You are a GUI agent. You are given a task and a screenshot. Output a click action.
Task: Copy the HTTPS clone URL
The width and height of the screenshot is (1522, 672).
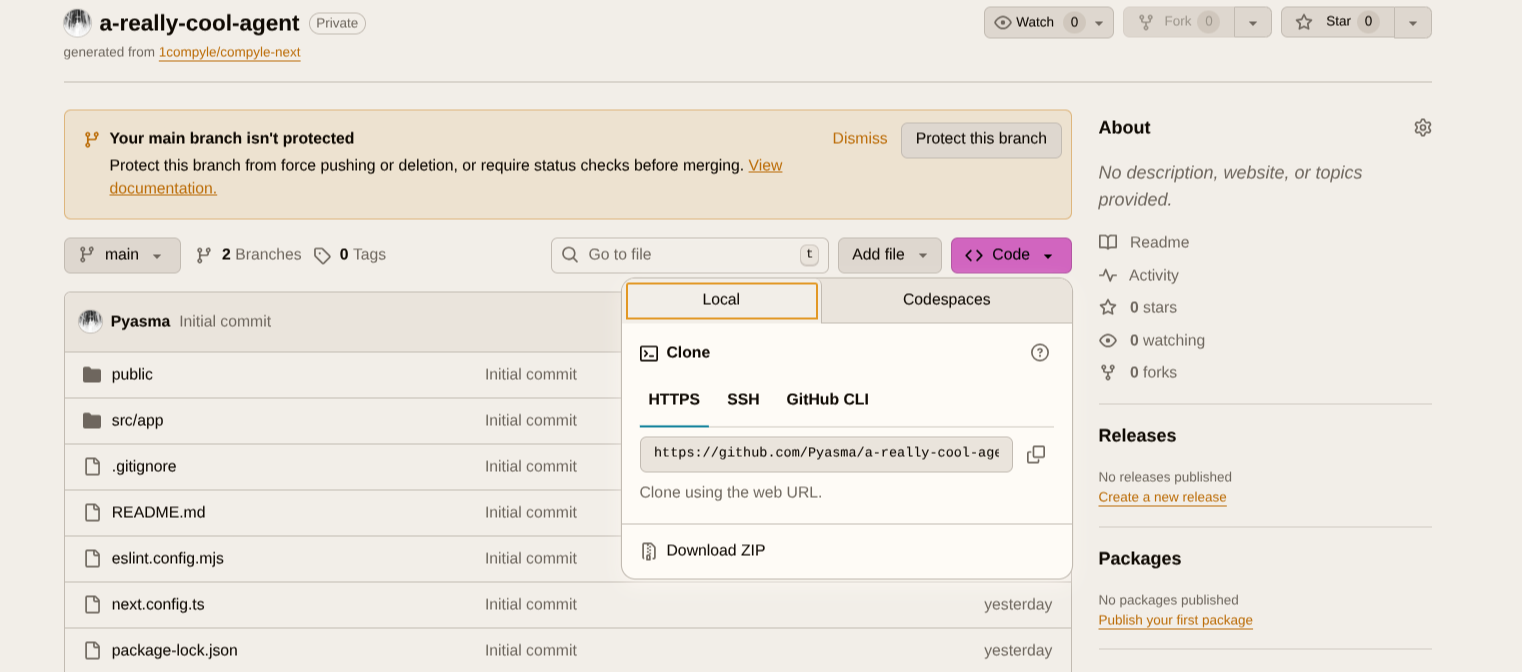pos(1036,454)
